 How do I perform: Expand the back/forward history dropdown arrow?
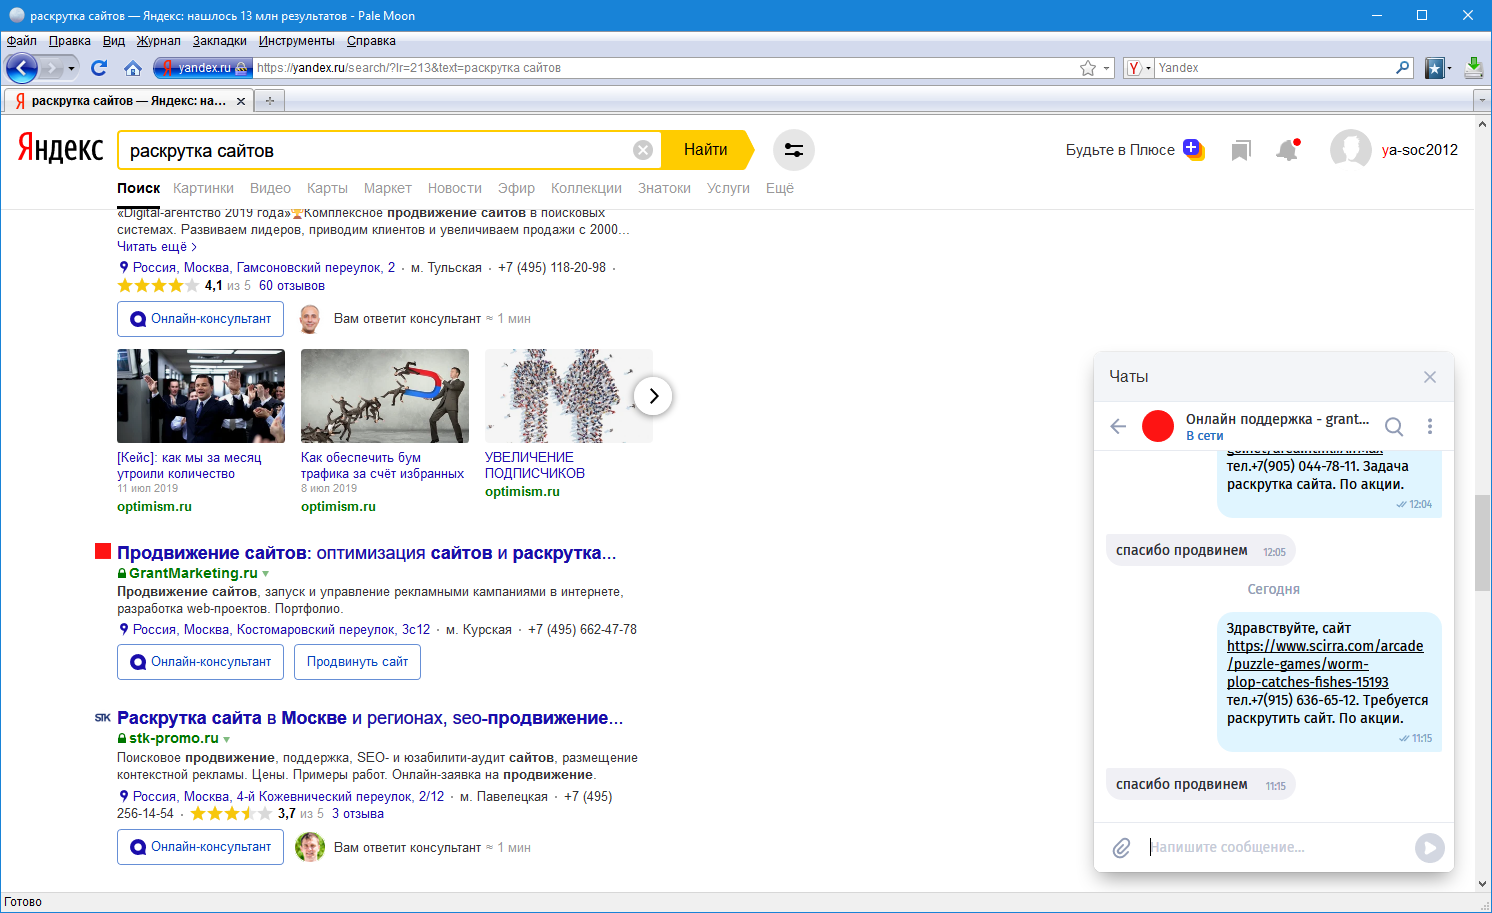(71, 68)
